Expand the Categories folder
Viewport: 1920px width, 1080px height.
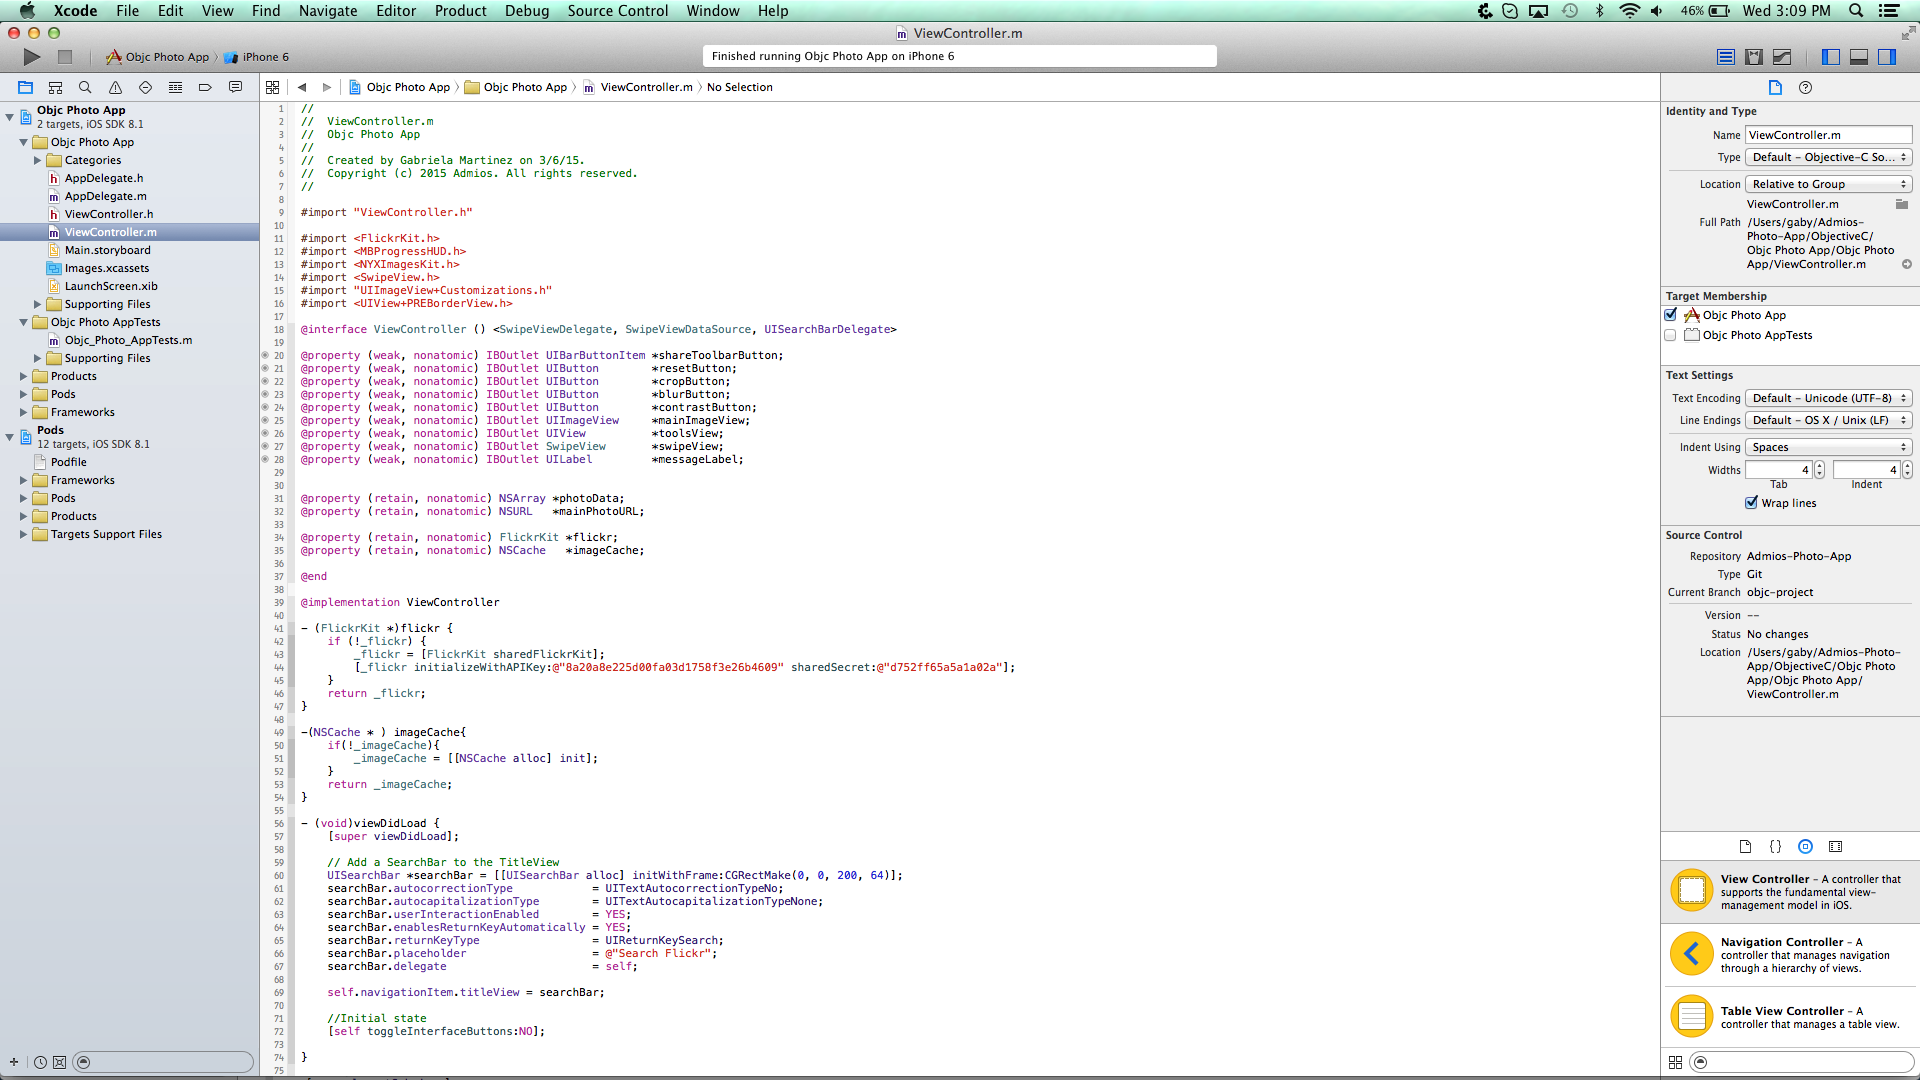point(37,160)
